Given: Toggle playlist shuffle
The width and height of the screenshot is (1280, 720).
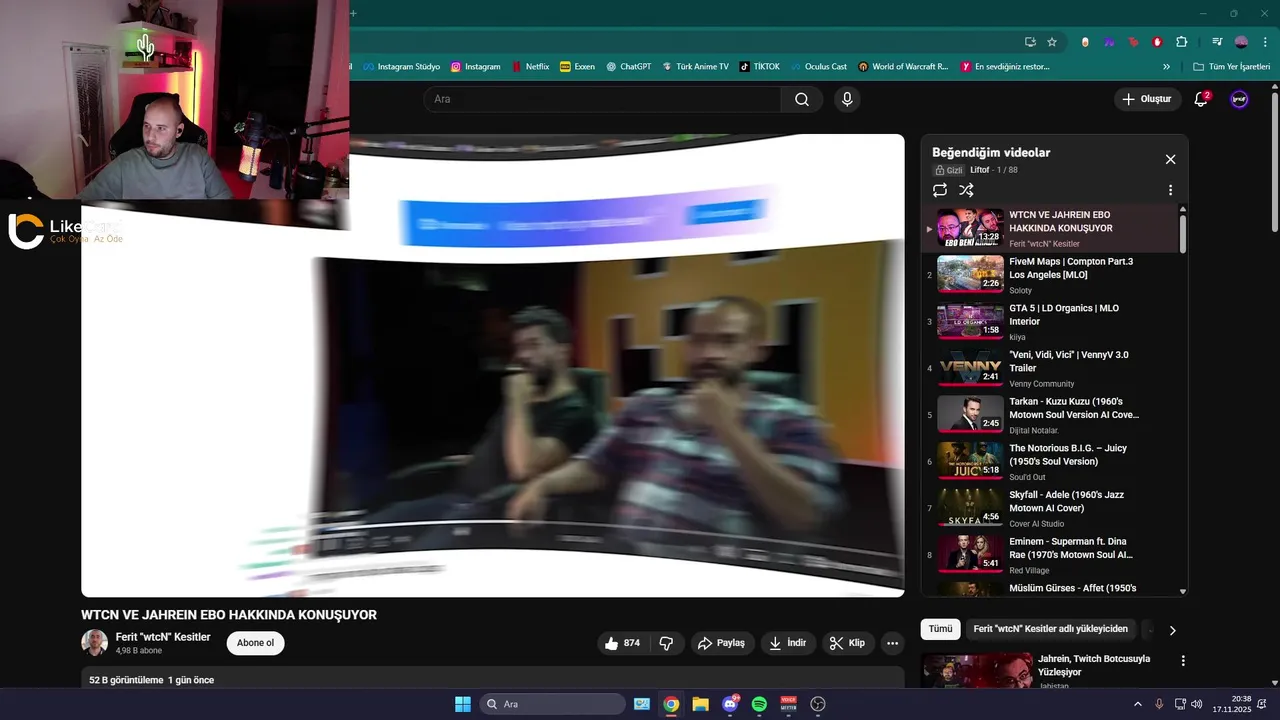Looking at the screenshot, I should pyautogui.click(x=966, y=190).
